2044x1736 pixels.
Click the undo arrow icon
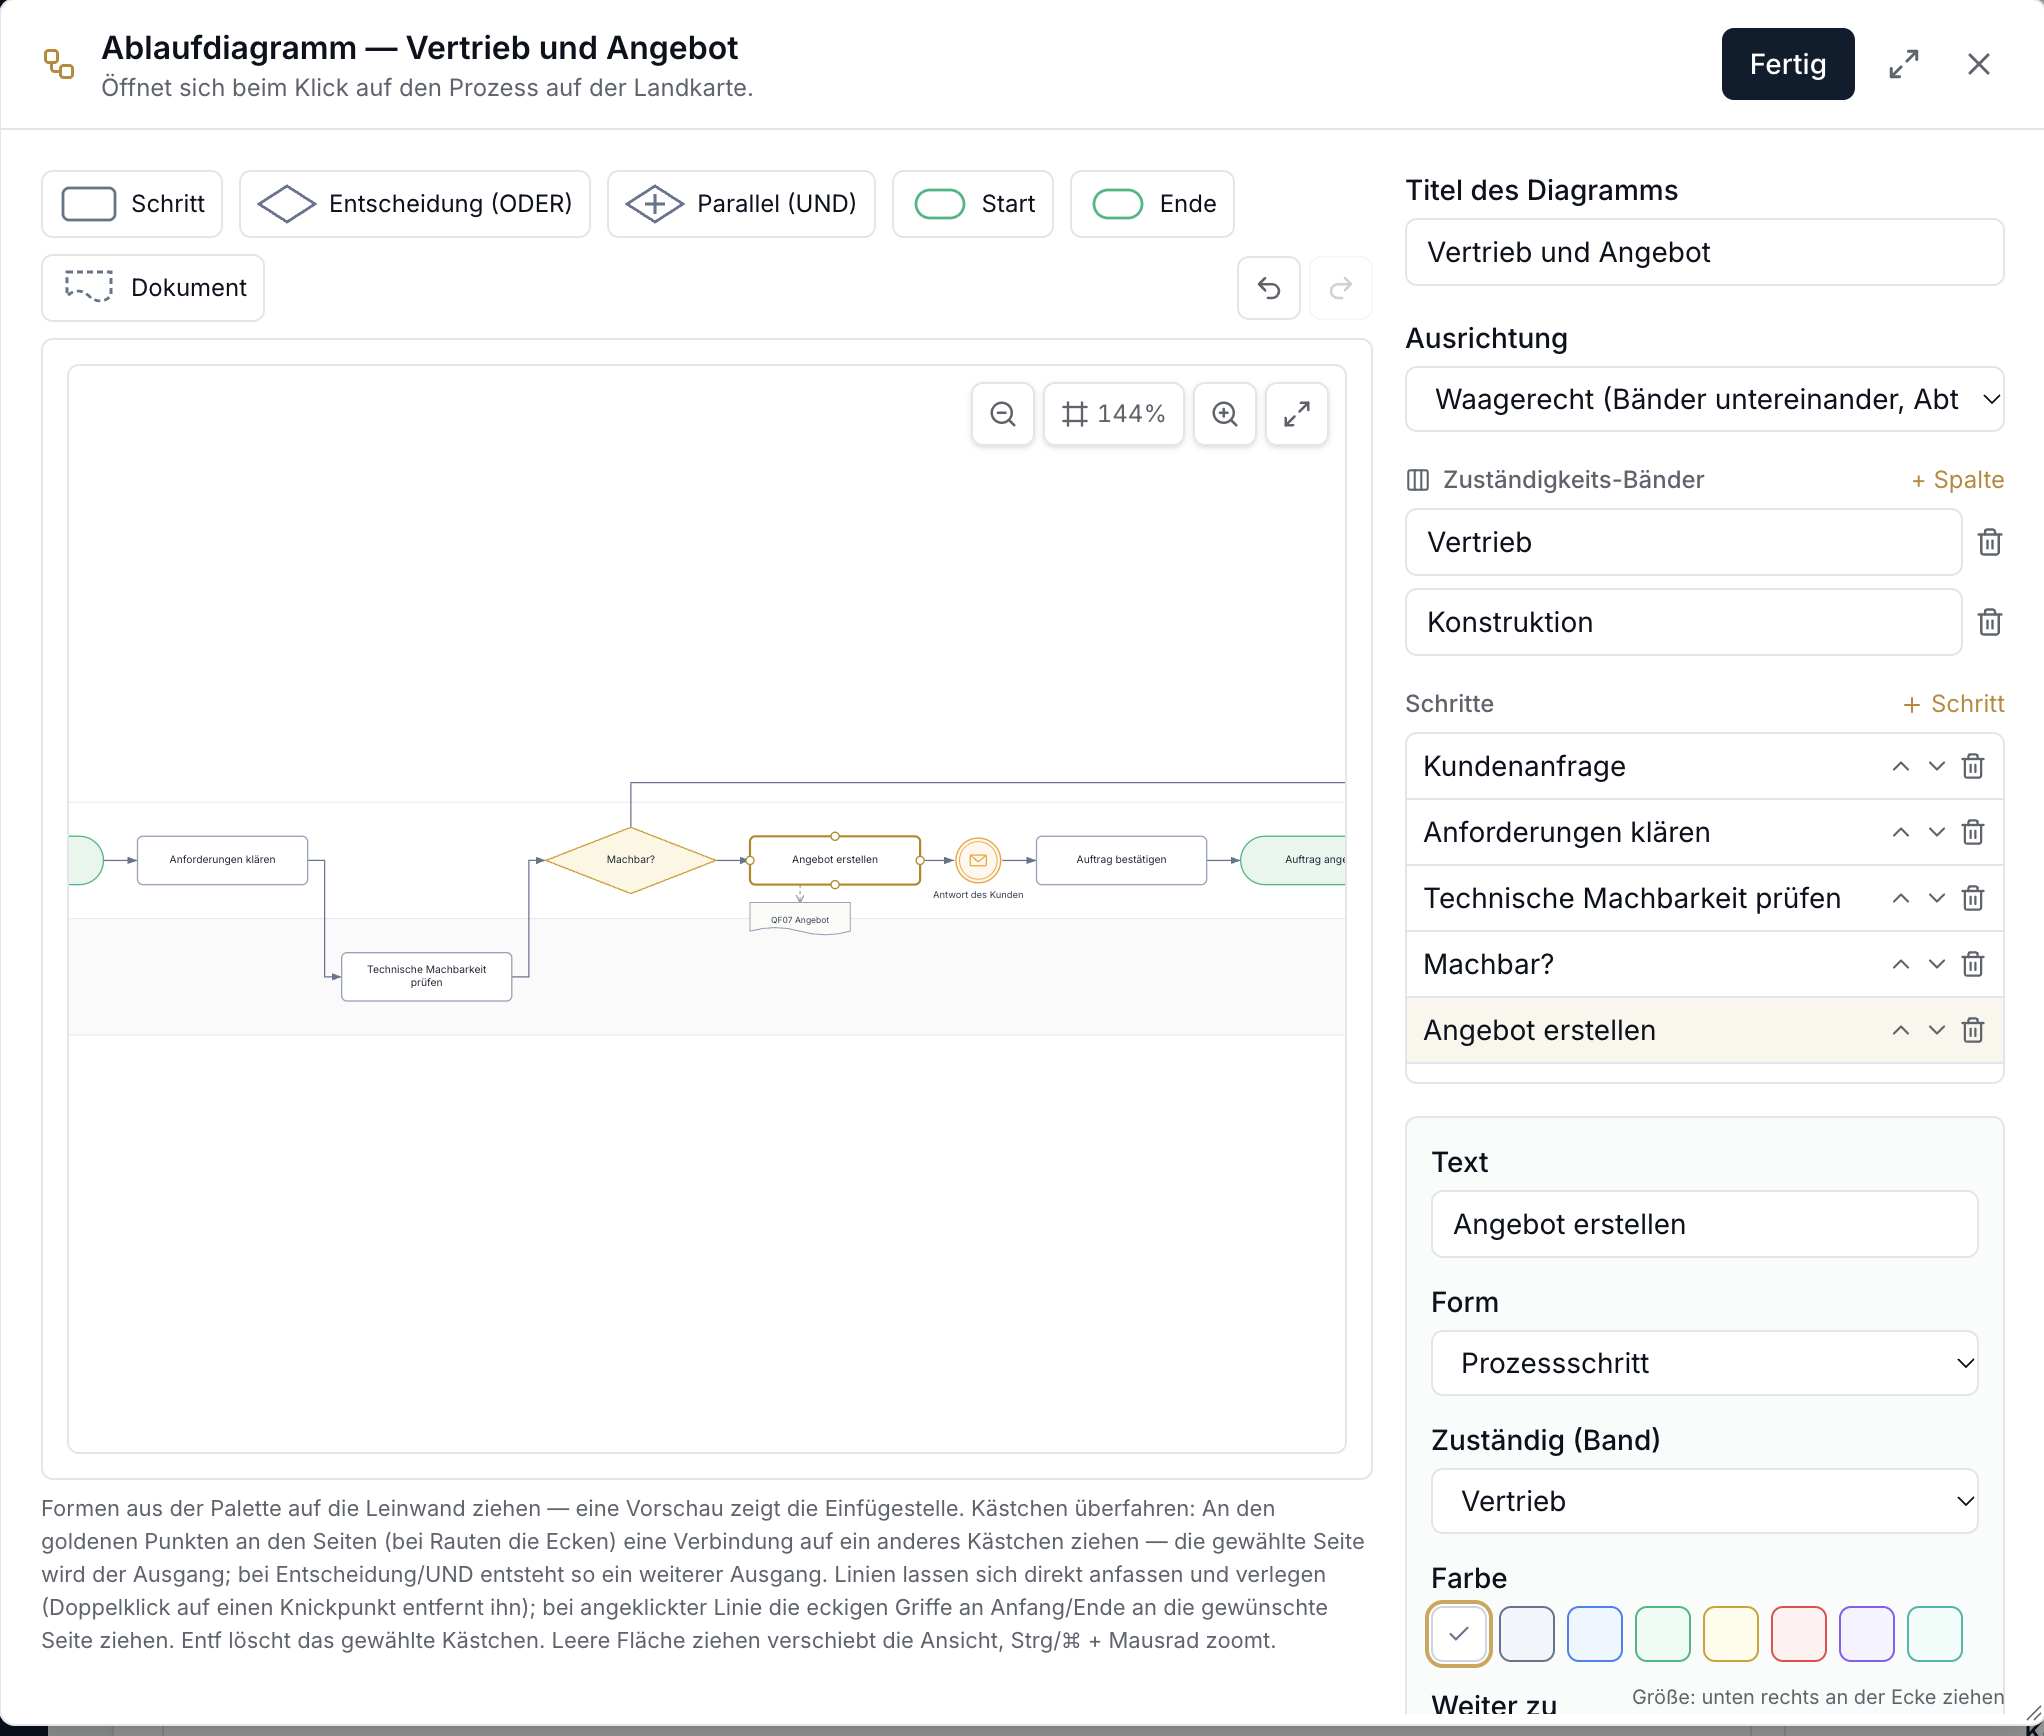coord(1268,288)
